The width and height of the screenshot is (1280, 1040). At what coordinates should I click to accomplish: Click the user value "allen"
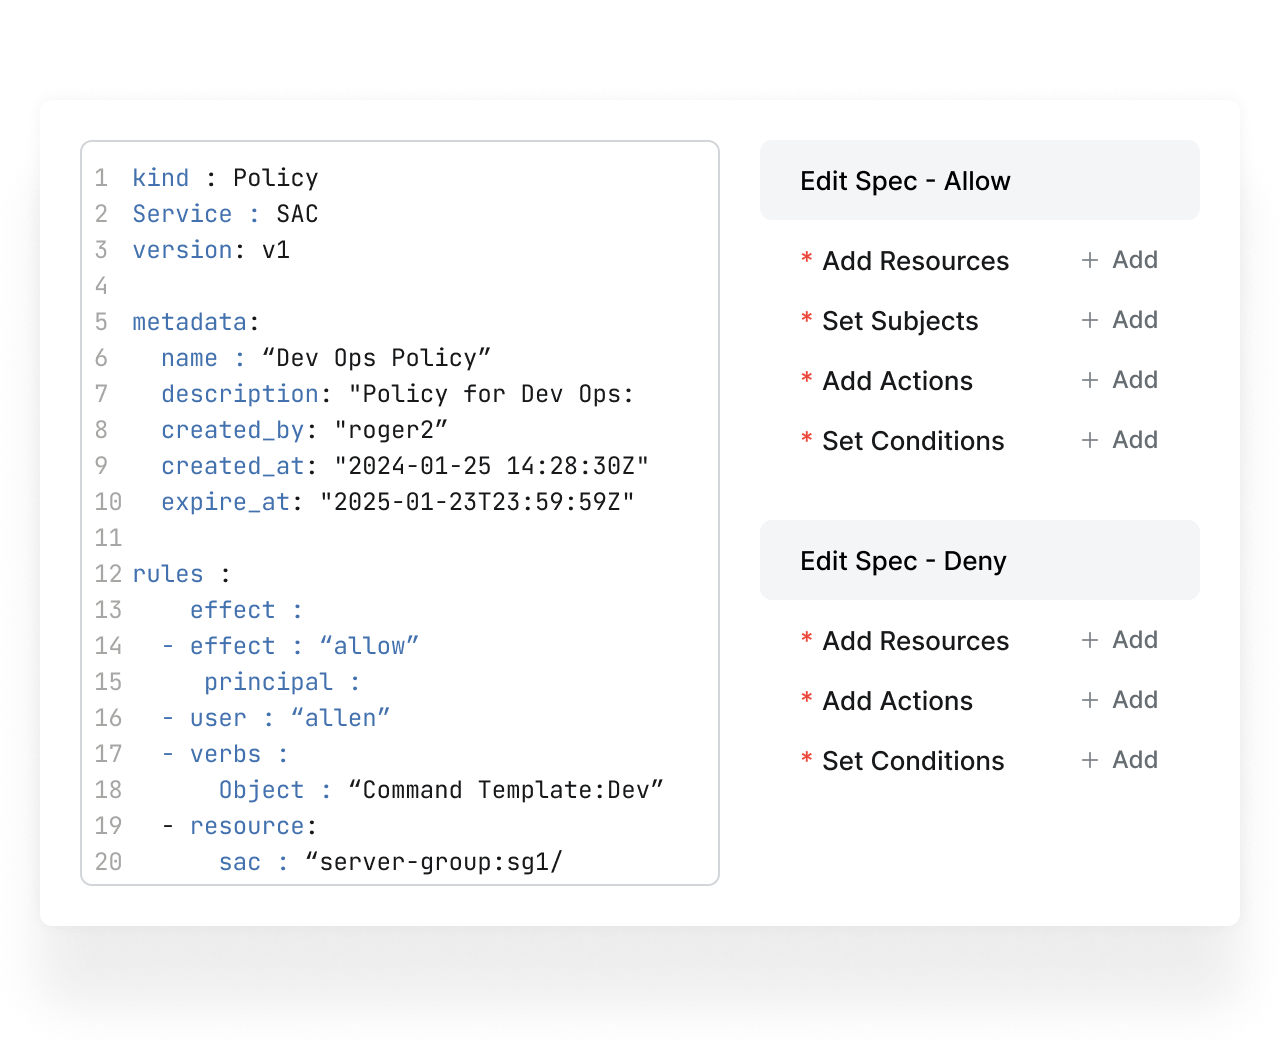coord(340,718)
